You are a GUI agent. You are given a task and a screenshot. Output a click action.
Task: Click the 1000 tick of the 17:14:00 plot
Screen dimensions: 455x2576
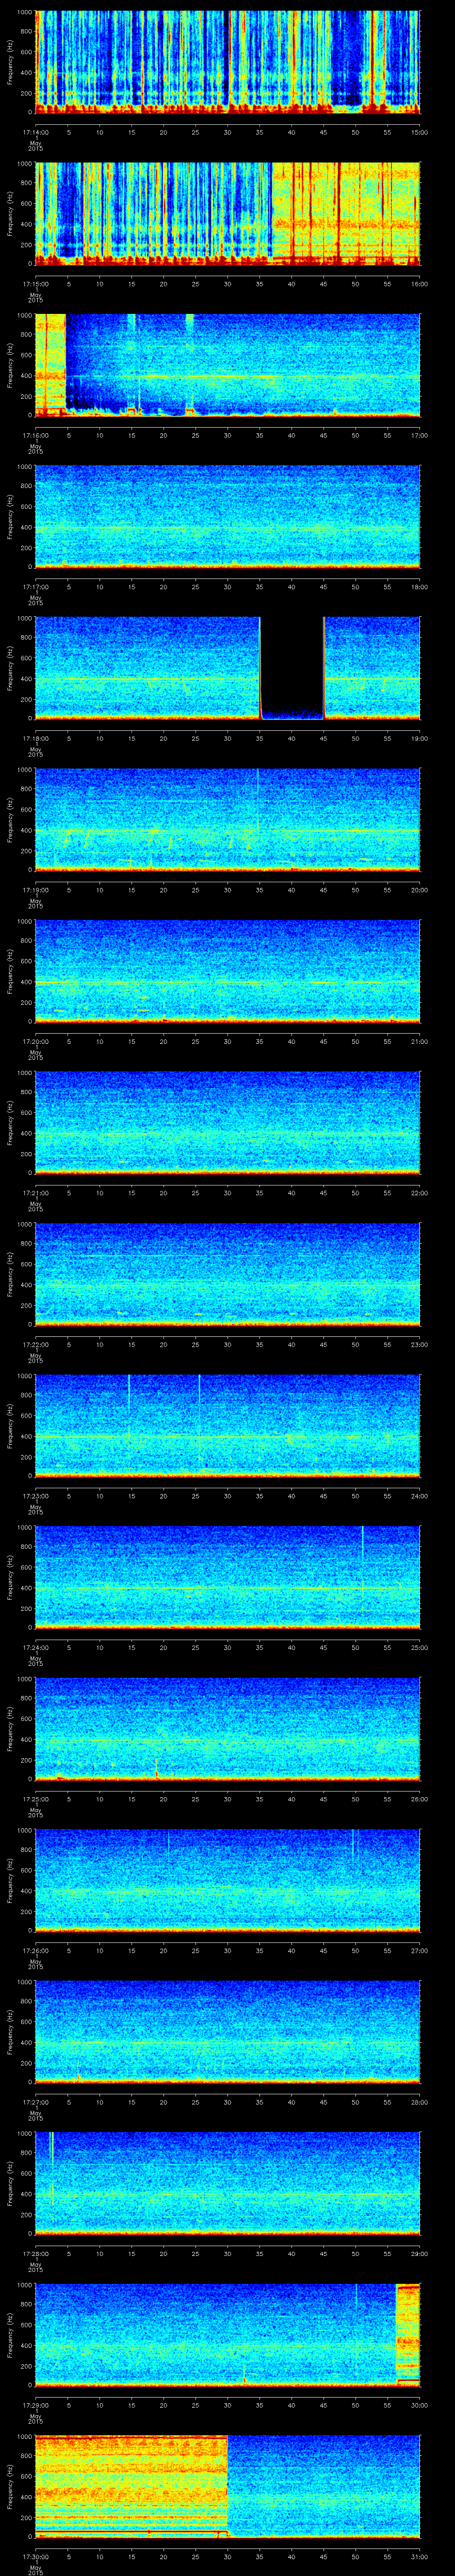tap(25, 13)
